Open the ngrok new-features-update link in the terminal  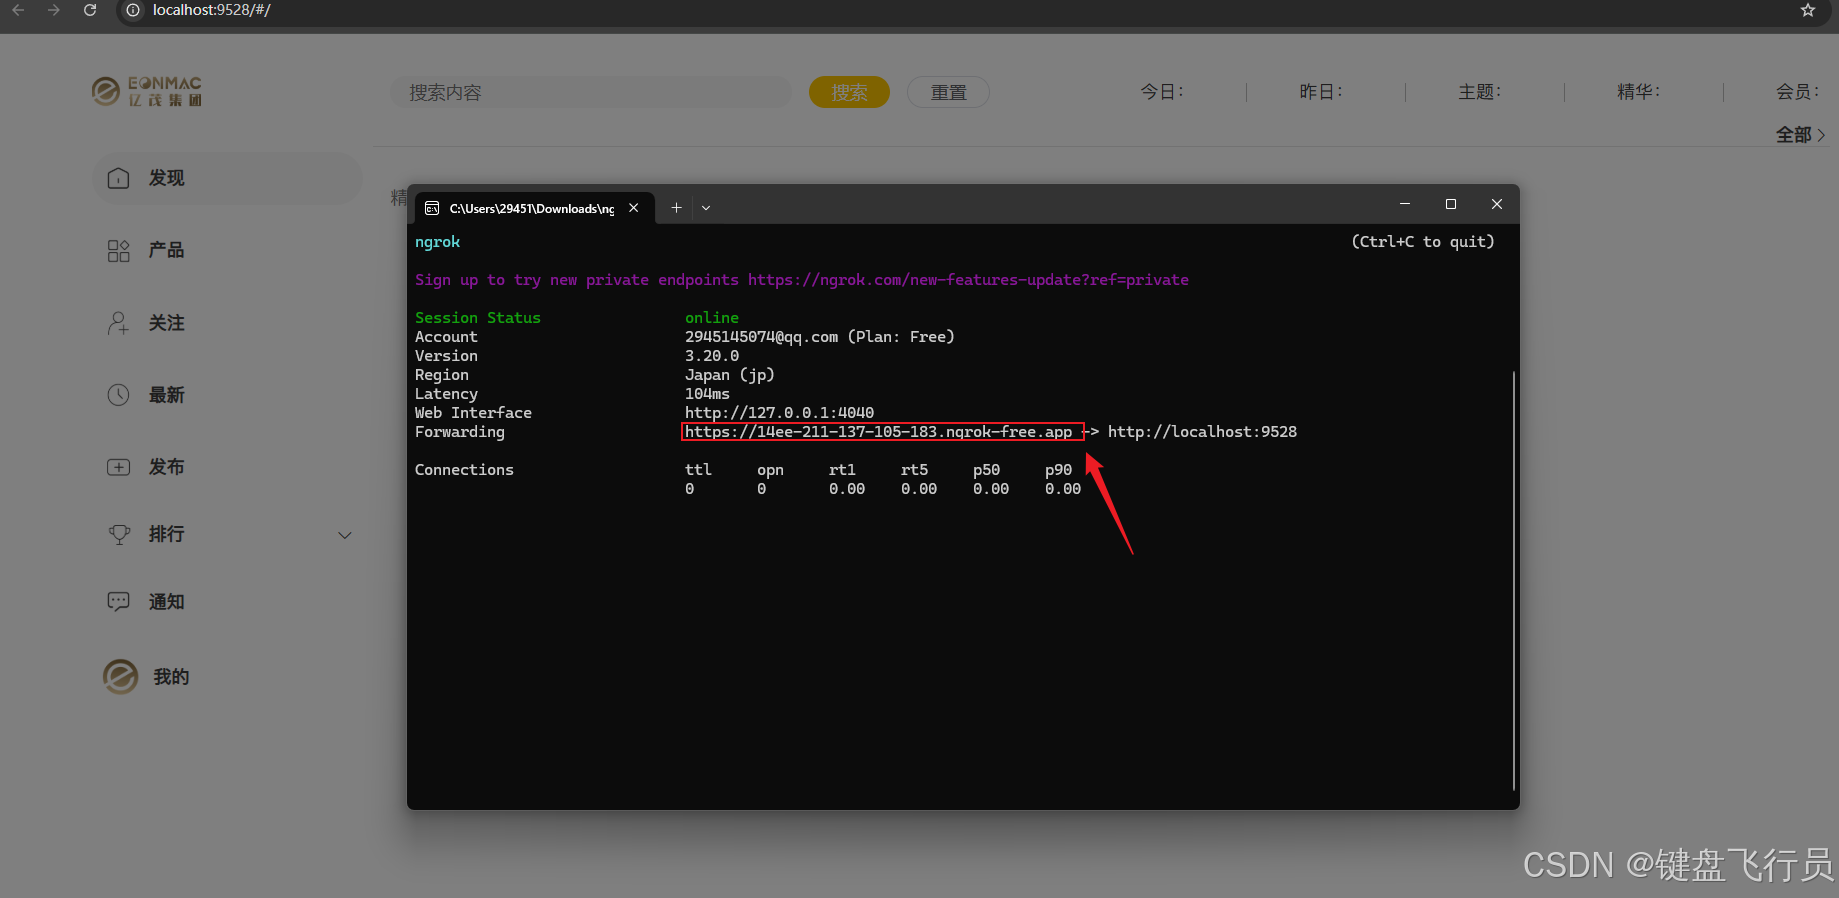(x=968, y=280)
